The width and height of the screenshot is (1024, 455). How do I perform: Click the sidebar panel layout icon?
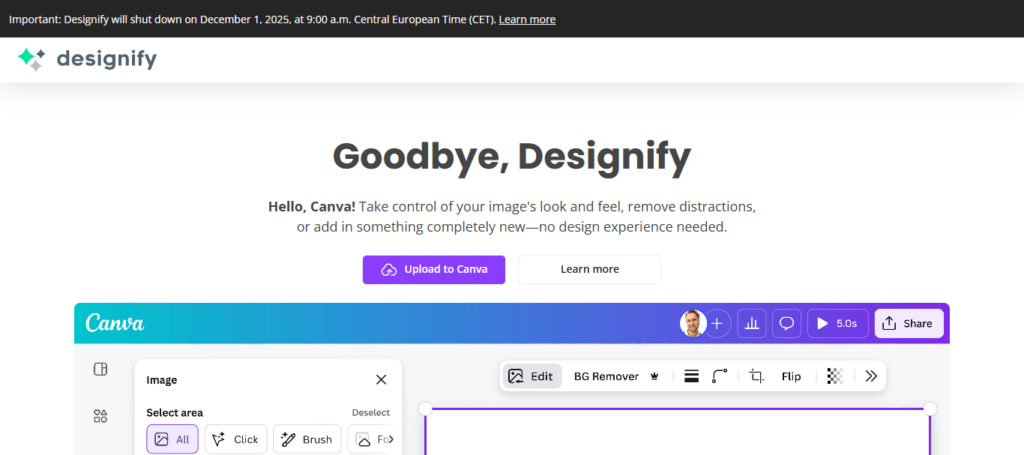click(x=100, y=369)
